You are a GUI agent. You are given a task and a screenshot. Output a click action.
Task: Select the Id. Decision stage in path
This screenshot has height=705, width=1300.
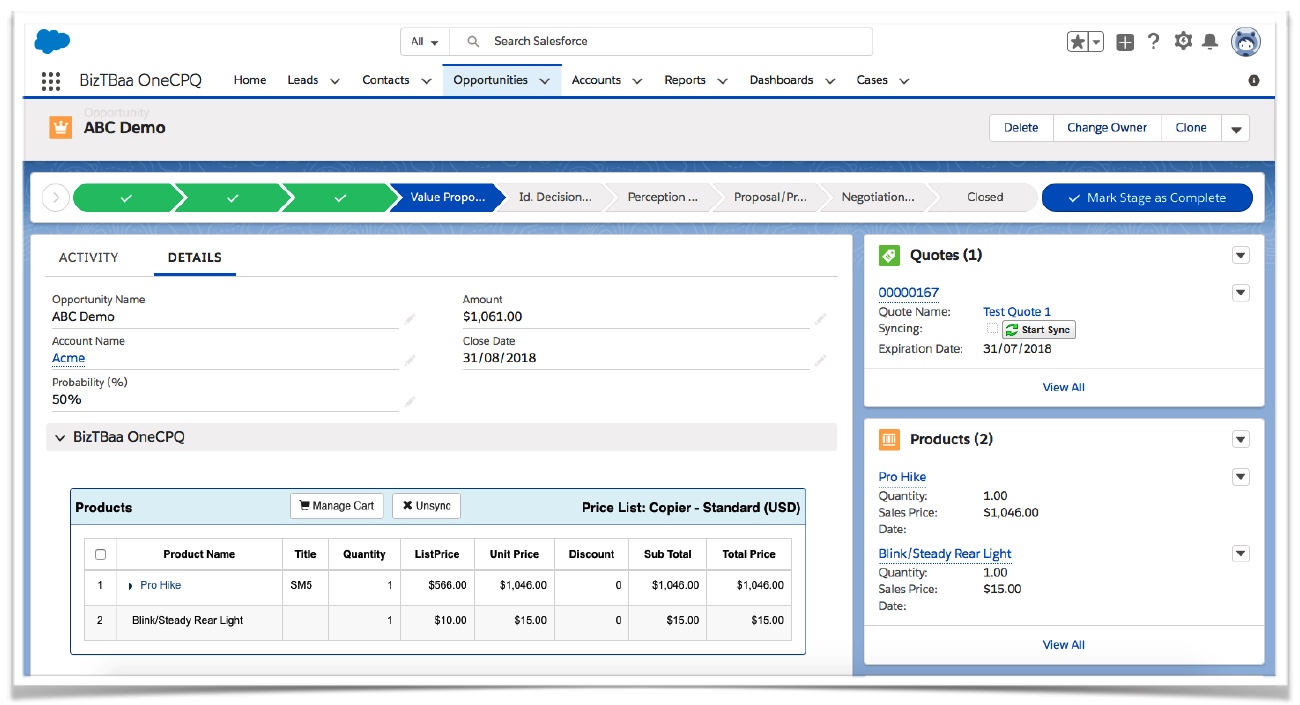tap(555, 198)
